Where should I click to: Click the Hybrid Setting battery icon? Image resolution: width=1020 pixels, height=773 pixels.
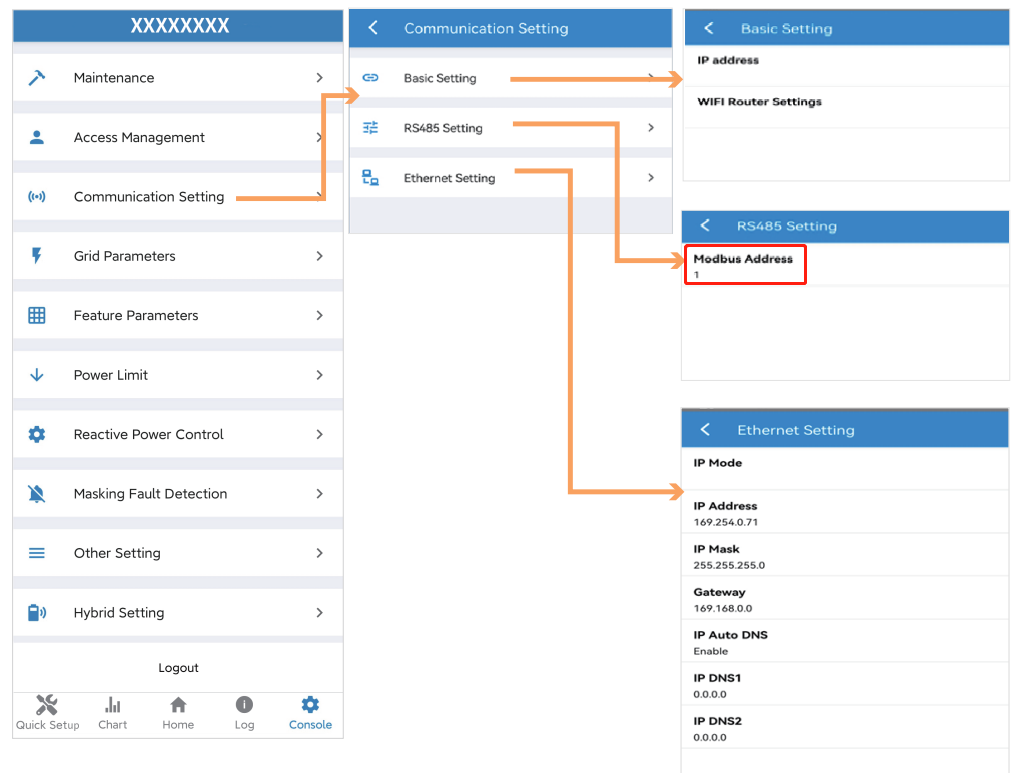click(37, 612)
